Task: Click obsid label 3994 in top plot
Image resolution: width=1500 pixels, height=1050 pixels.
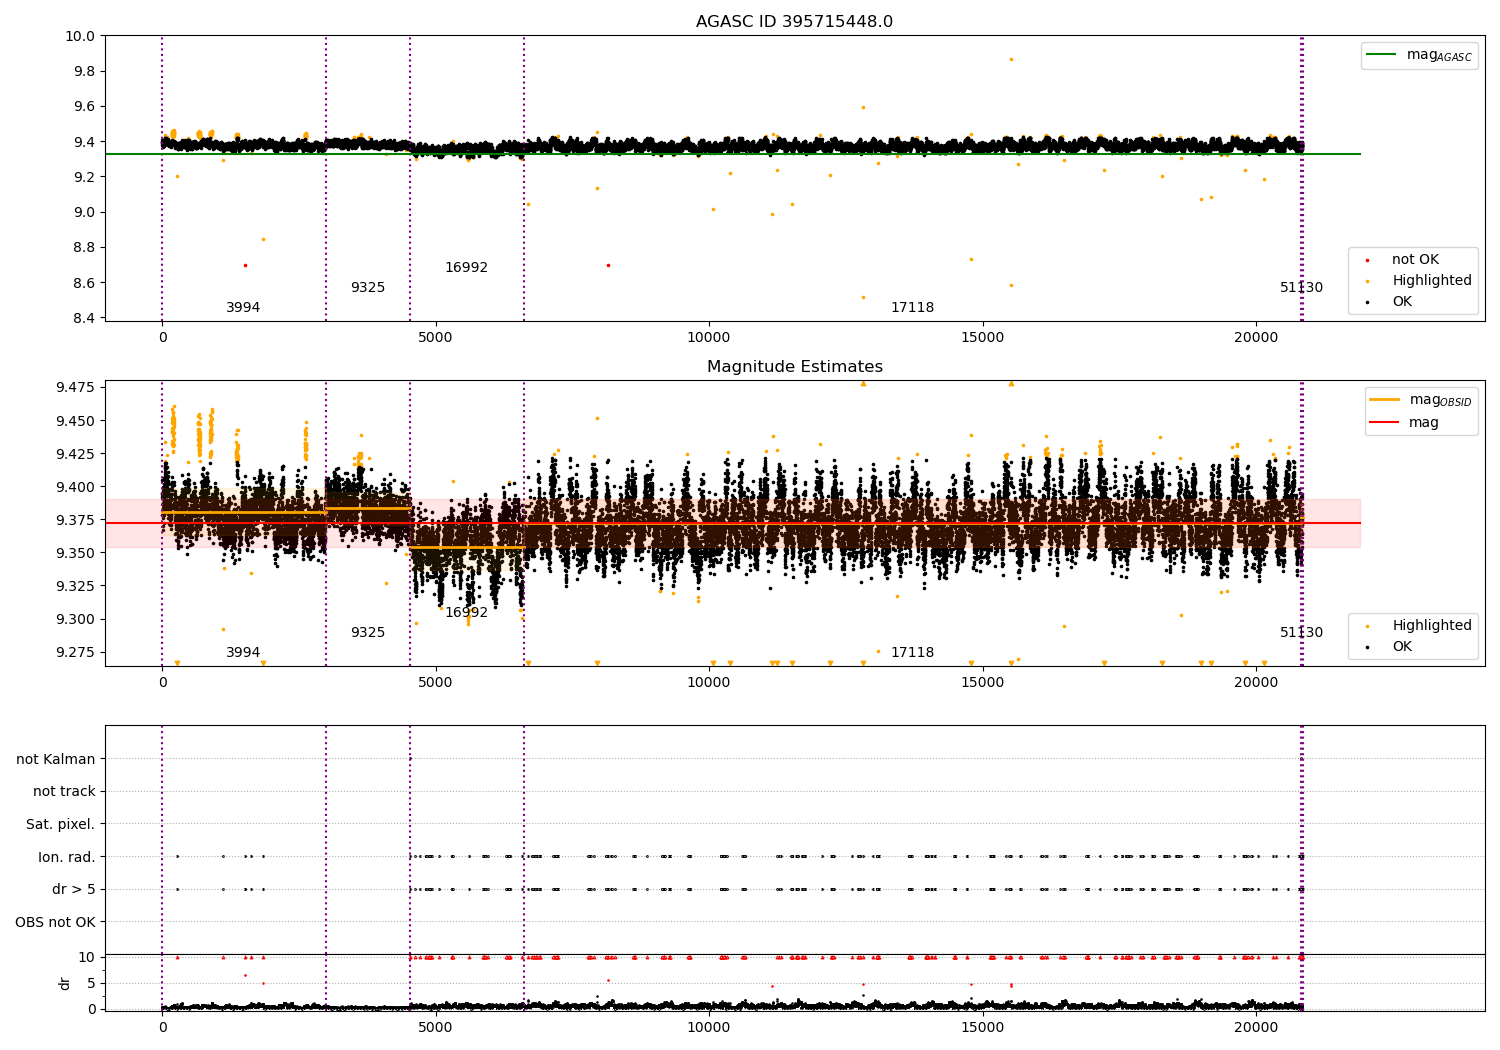Action: pos(243,308)
